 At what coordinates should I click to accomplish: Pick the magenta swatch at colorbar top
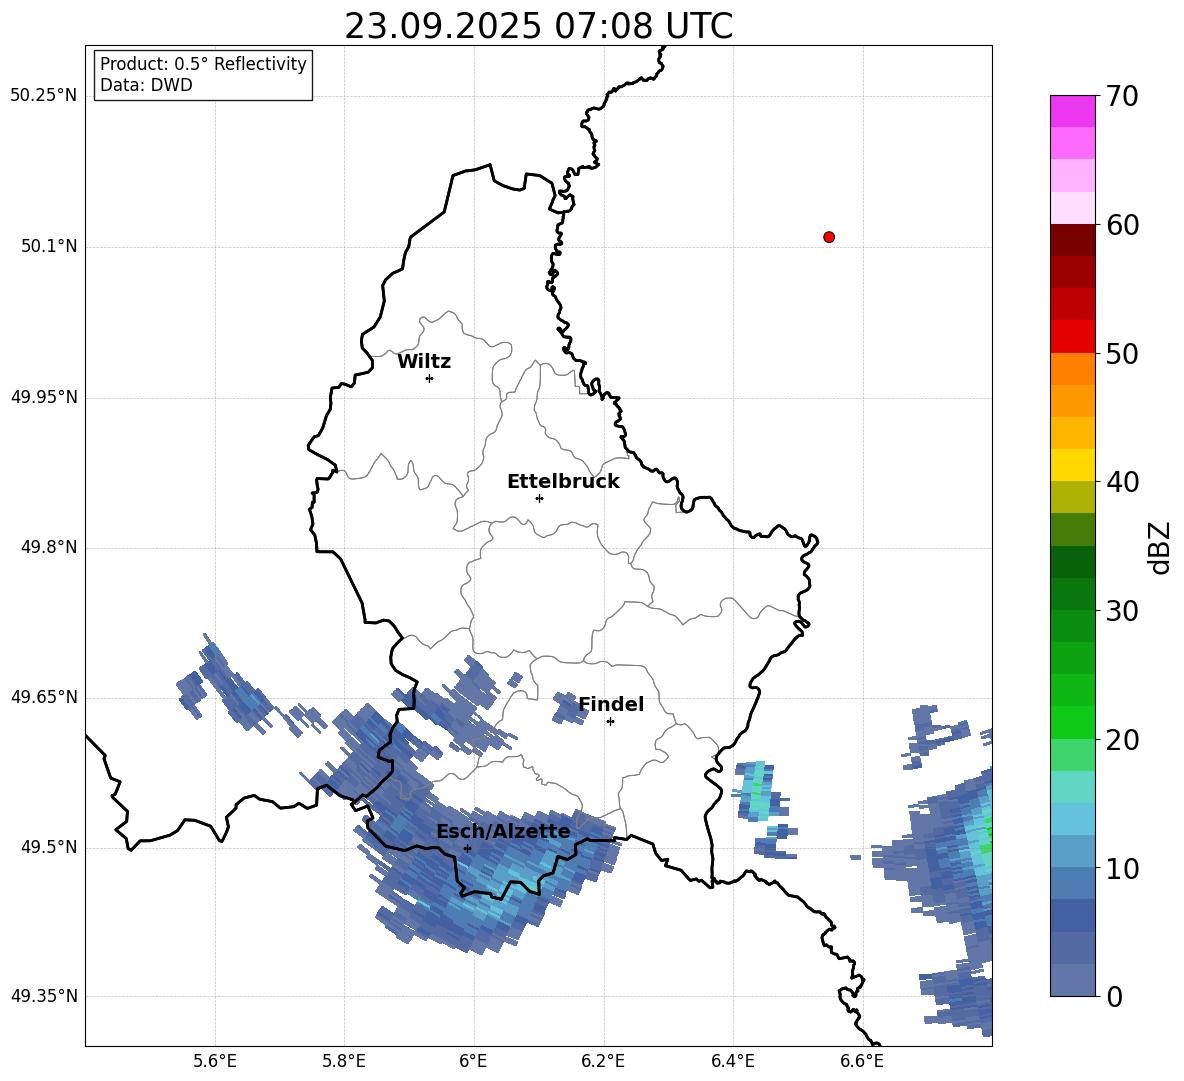1072,111
